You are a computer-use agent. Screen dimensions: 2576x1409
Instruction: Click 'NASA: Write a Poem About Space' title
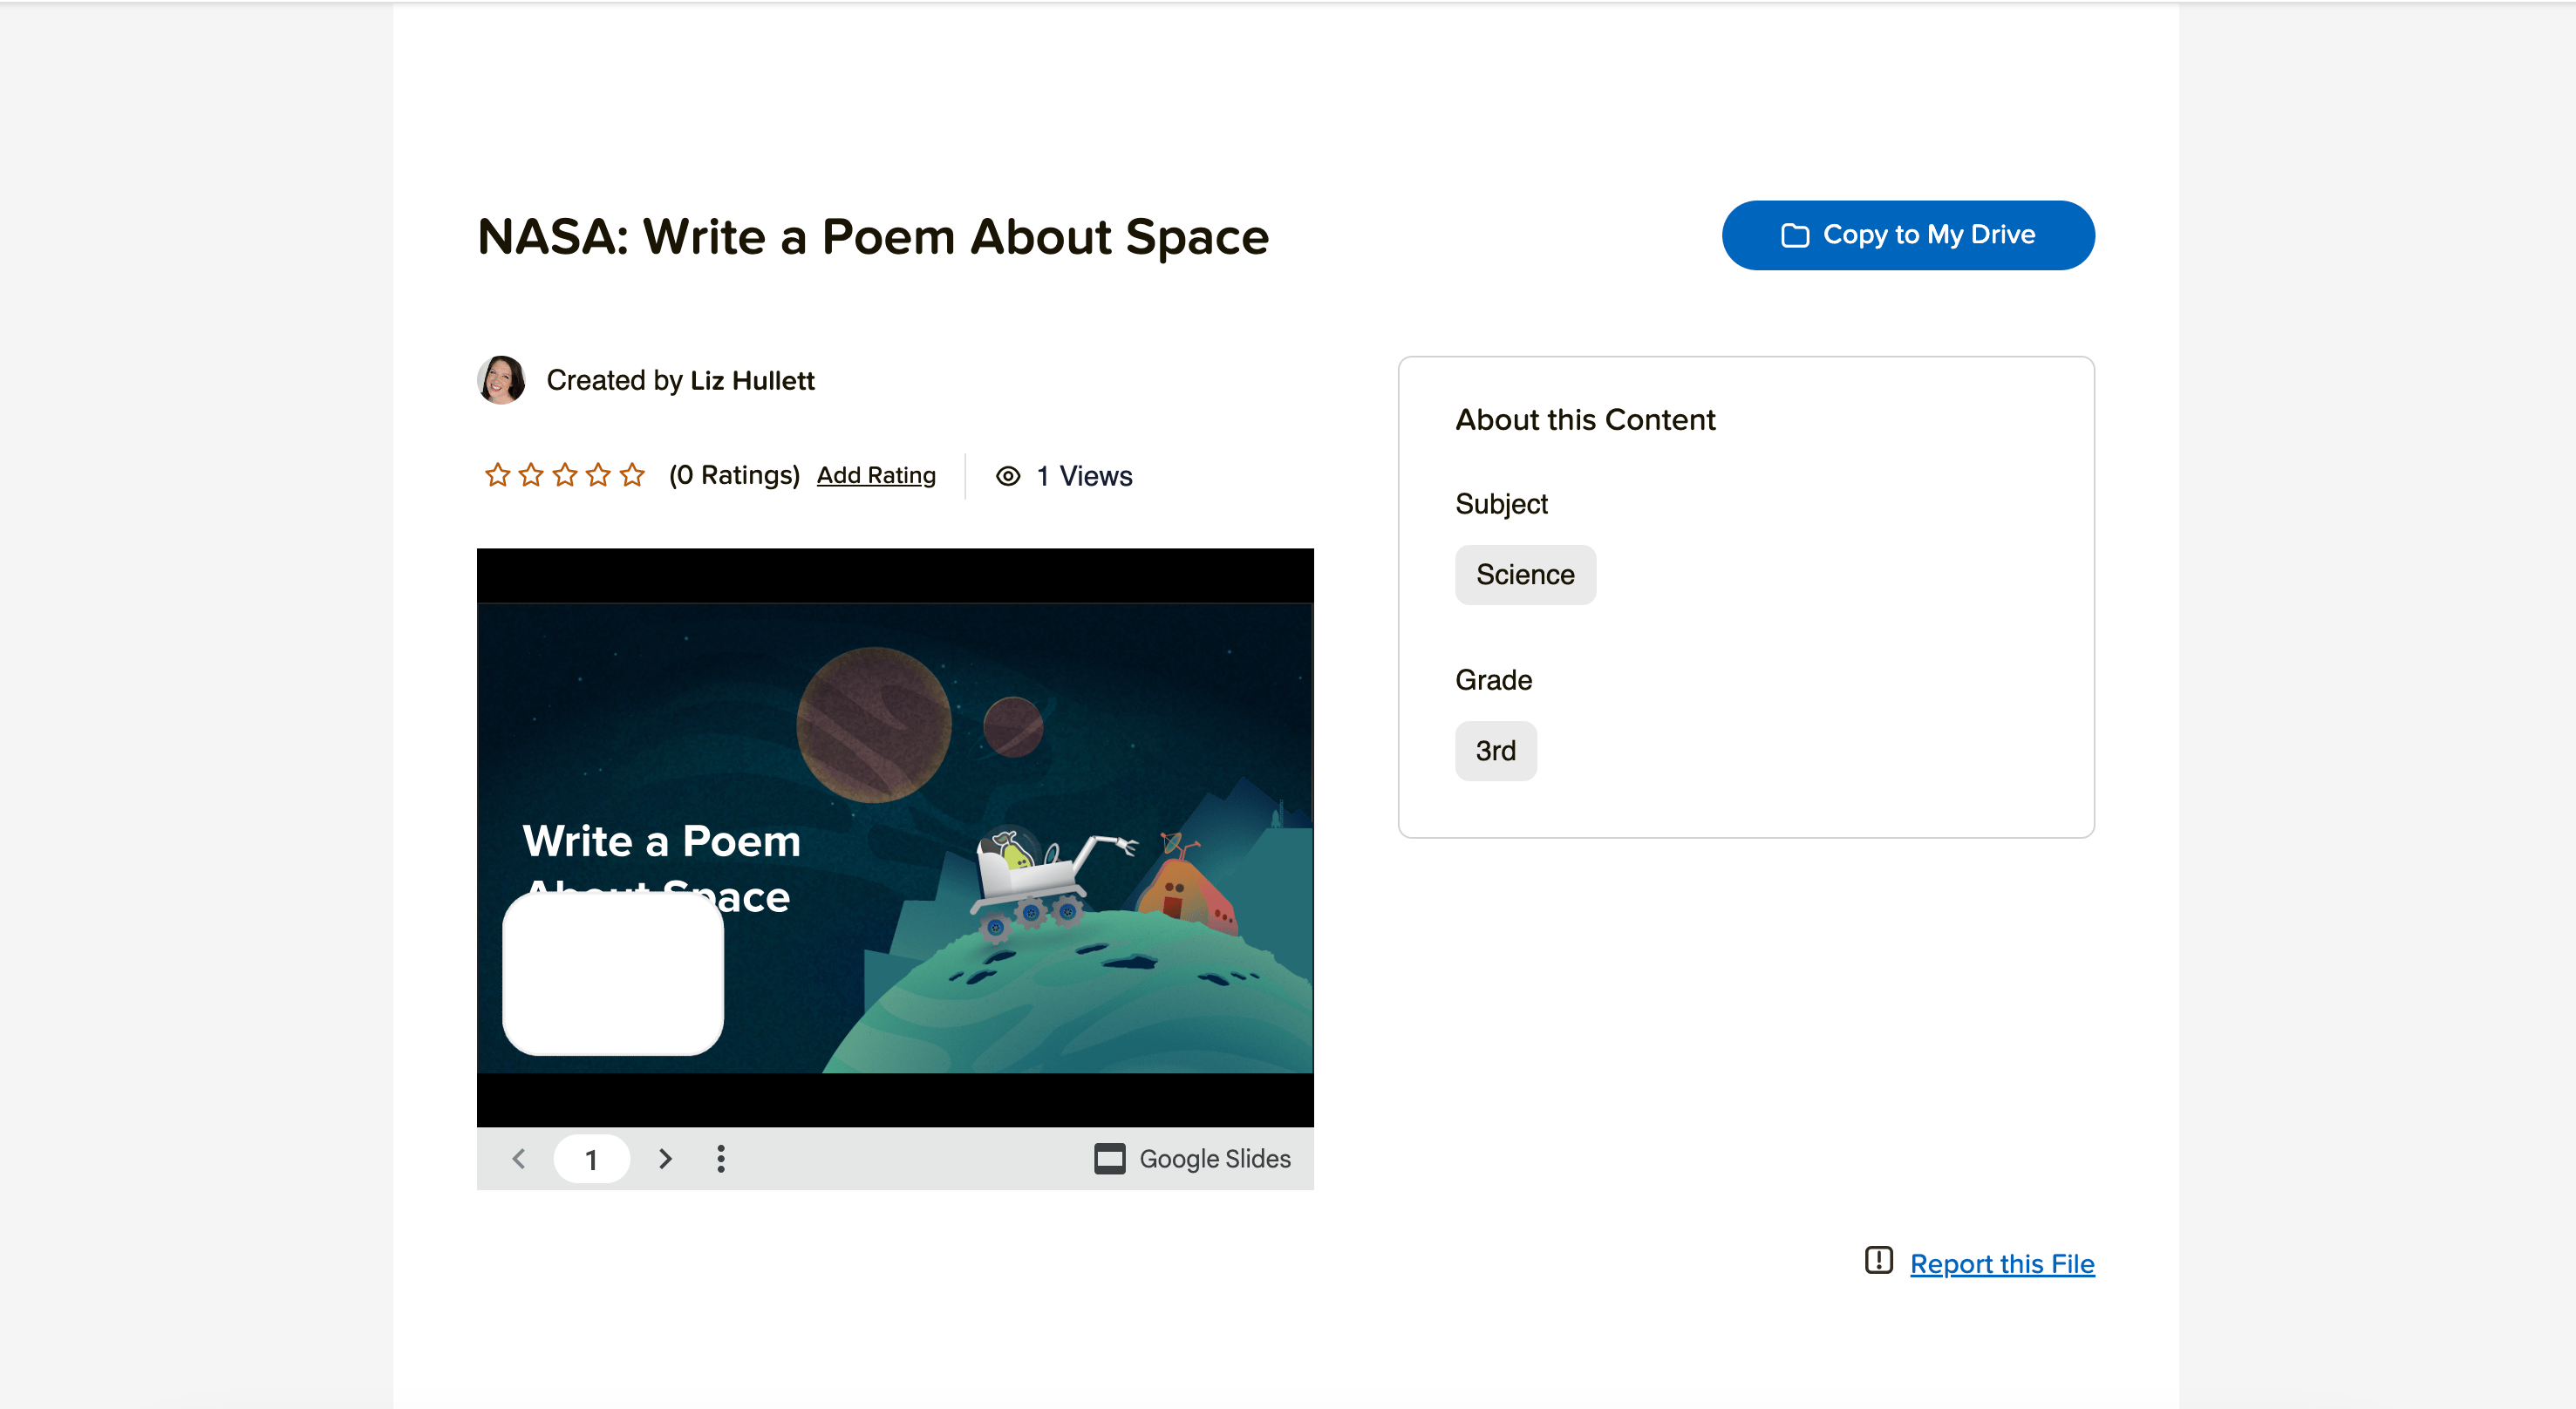873,237
